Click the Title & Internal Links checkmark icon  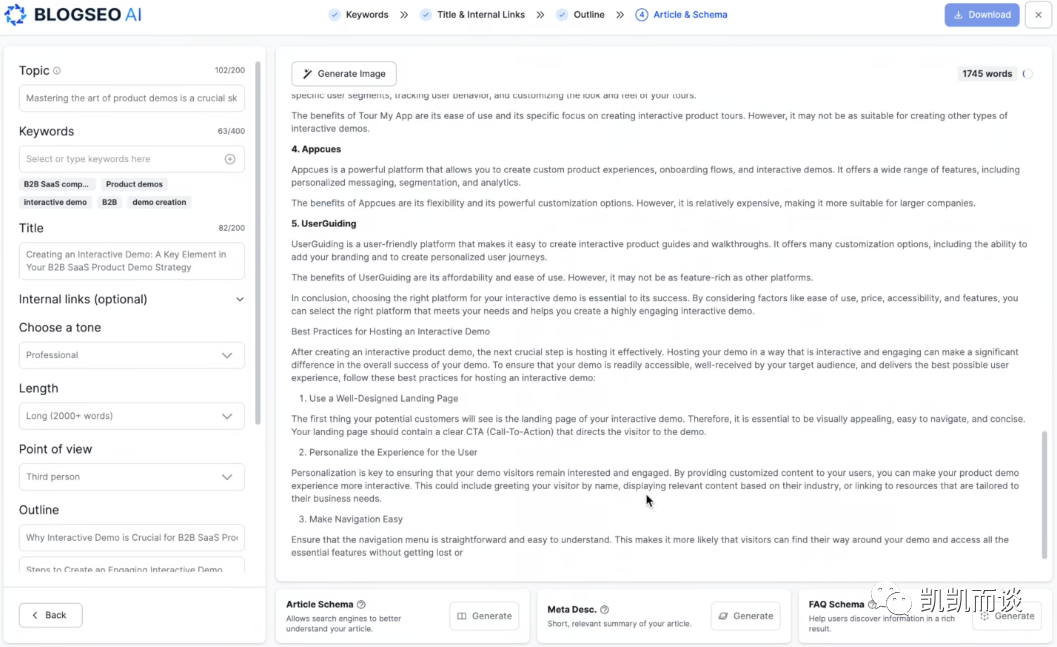[425, 15]
